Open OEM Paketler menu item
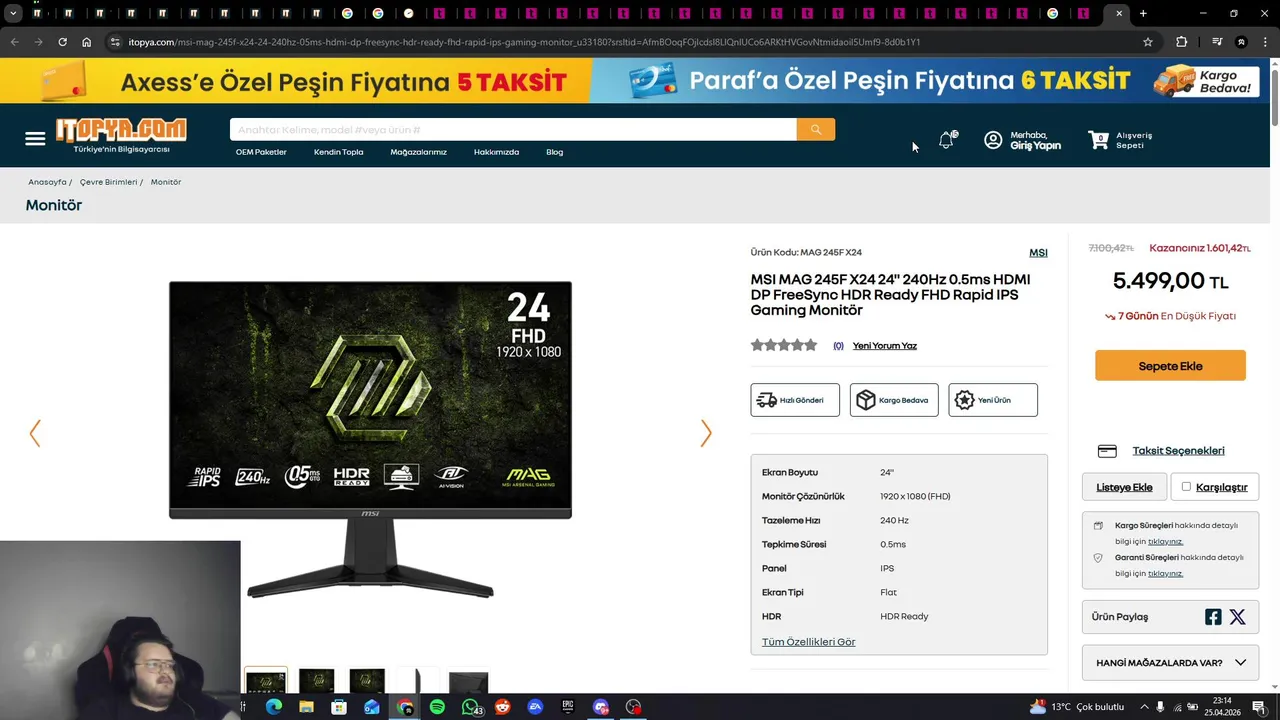 coord(261,152)
